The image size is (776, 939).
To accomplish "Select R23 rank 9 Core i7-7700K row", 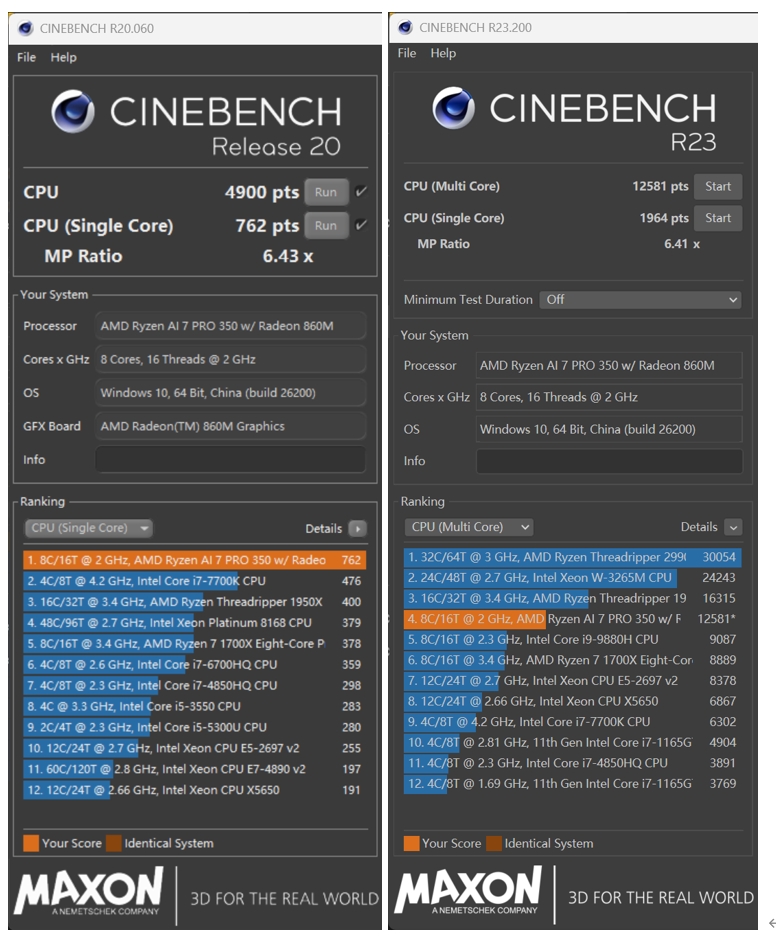I will [x=572, y=722].
